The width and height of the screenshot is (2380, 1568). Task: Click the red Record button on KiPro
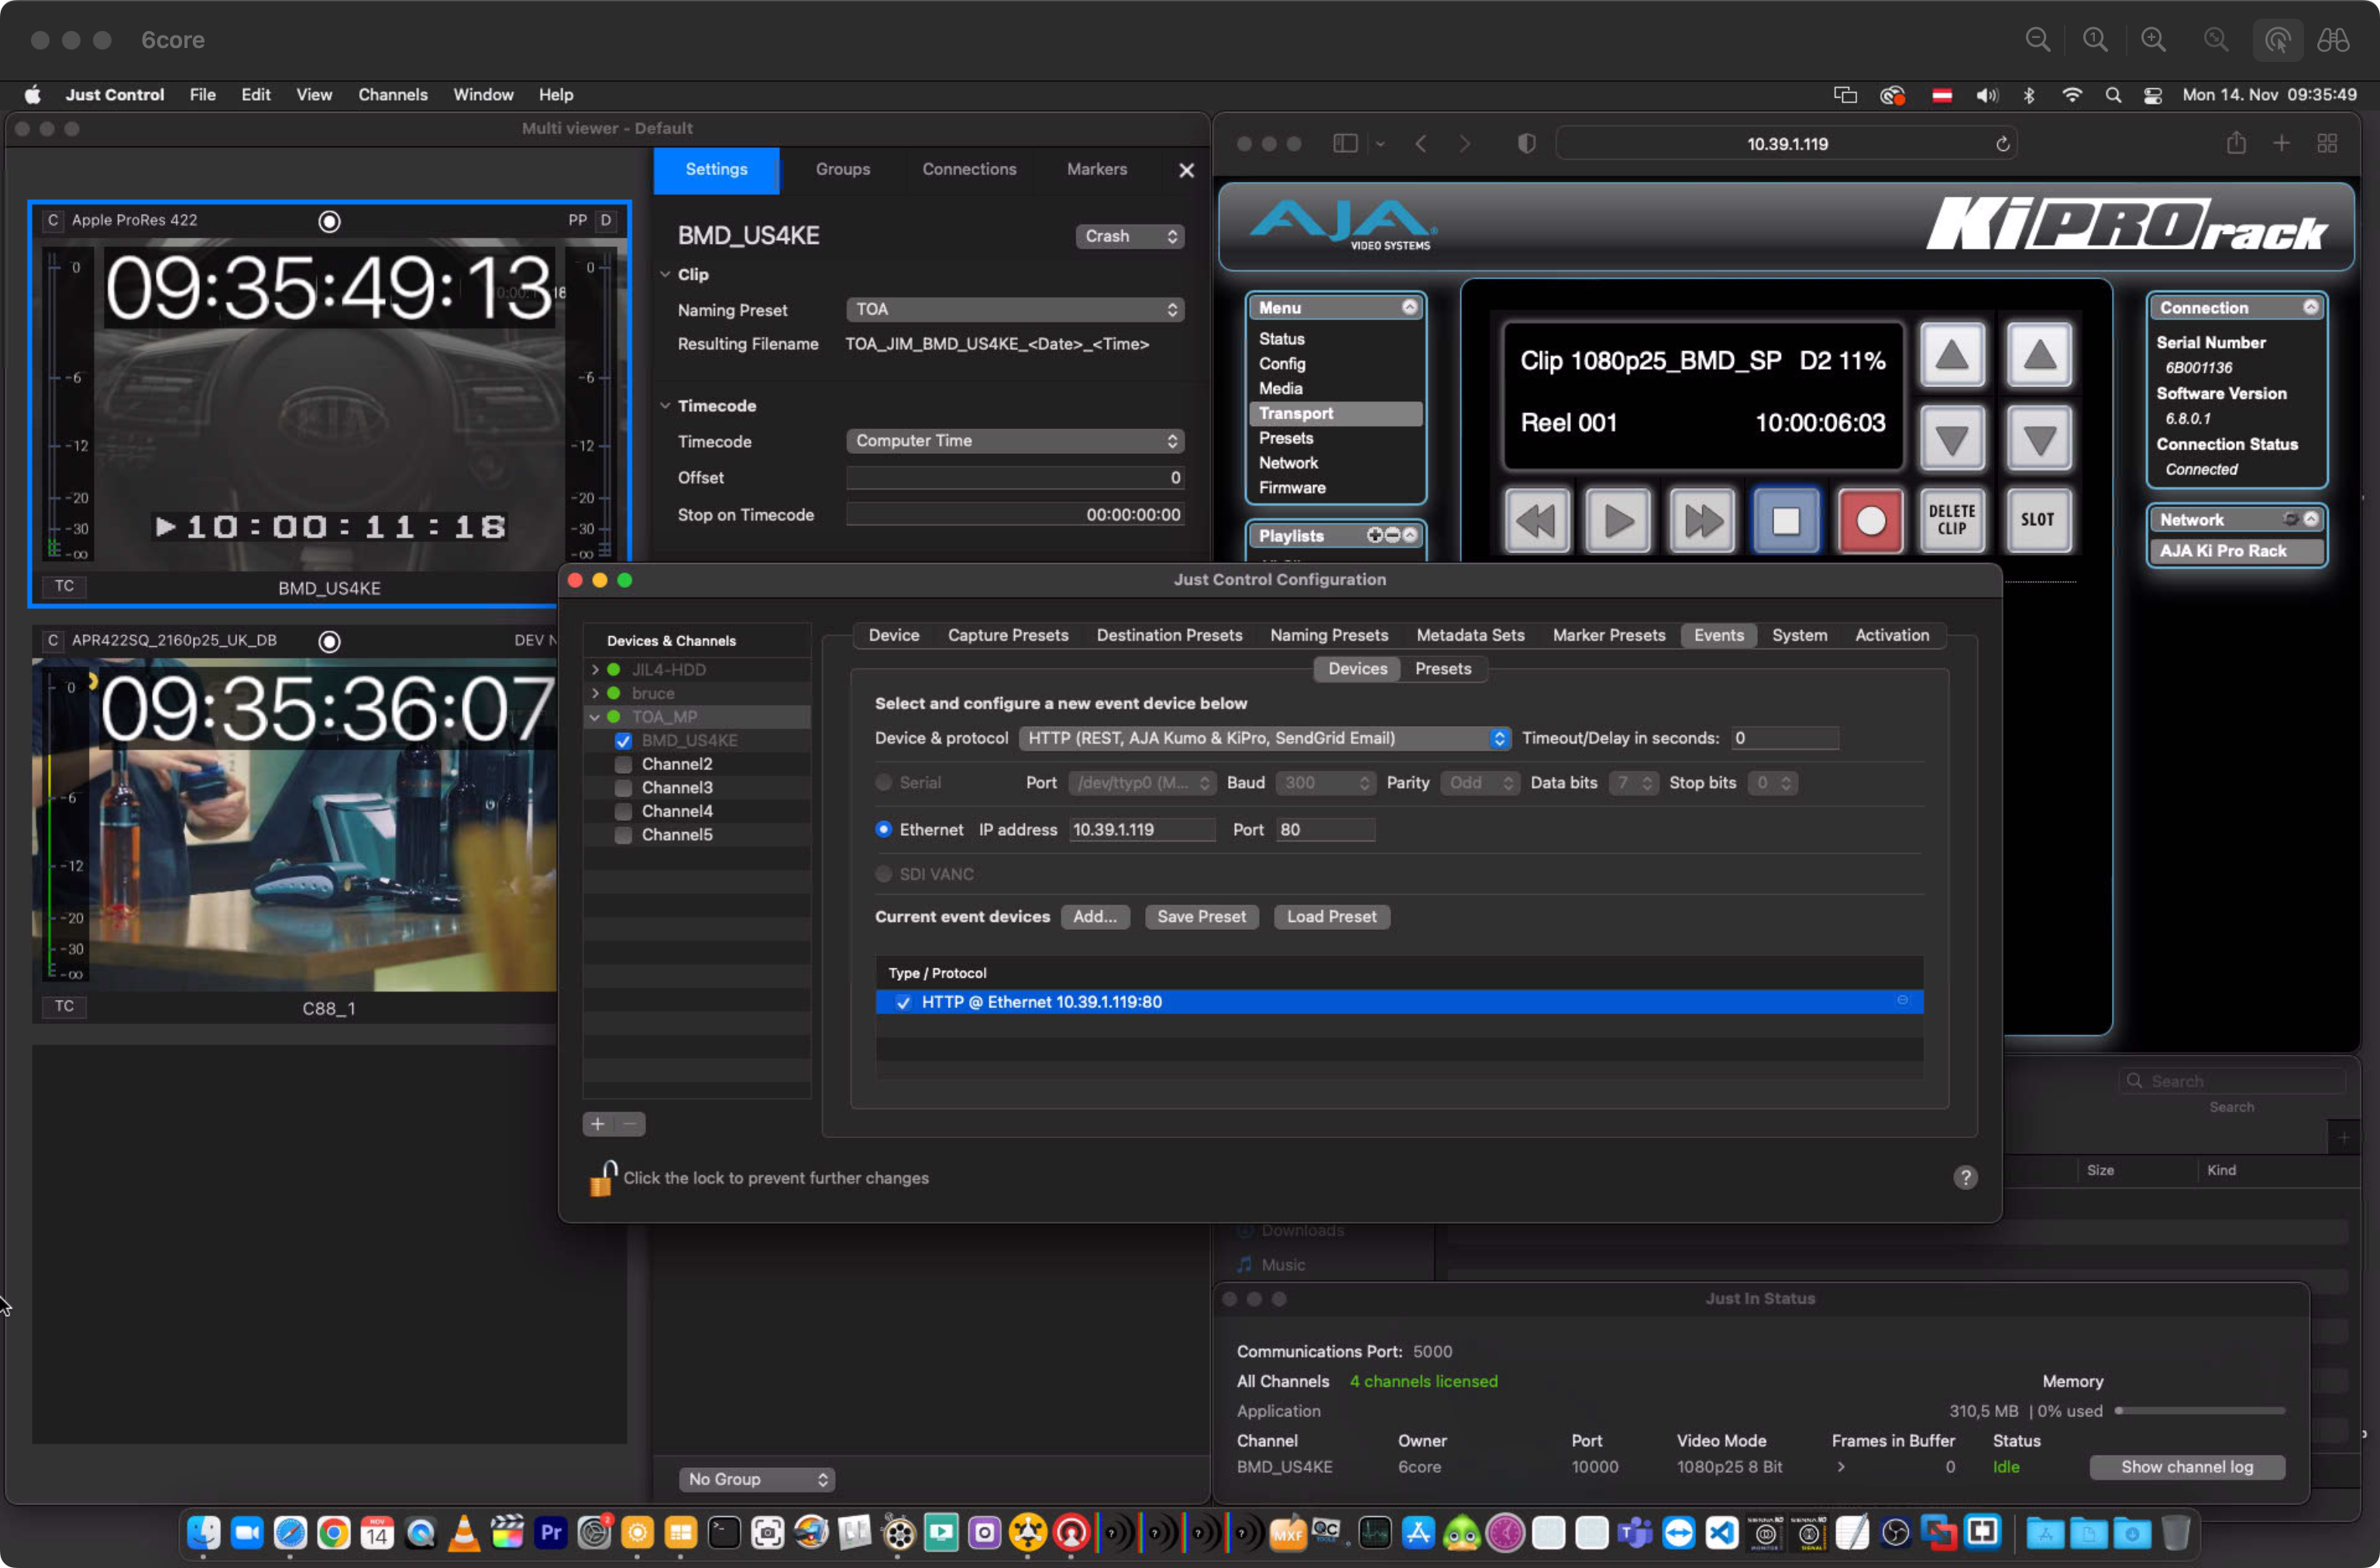tap(1870, 521)
